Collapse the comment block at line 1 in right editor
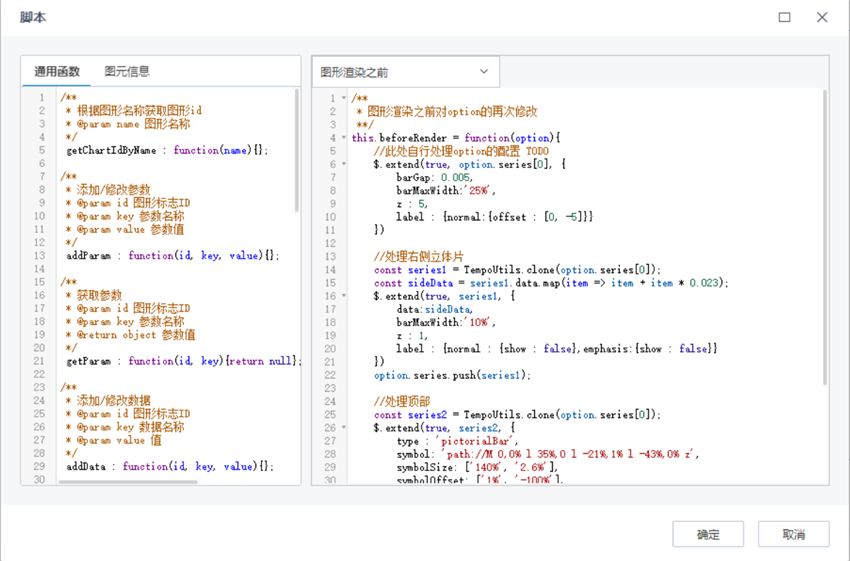This screenshot has width=850, height=561. tap(345, 98)
